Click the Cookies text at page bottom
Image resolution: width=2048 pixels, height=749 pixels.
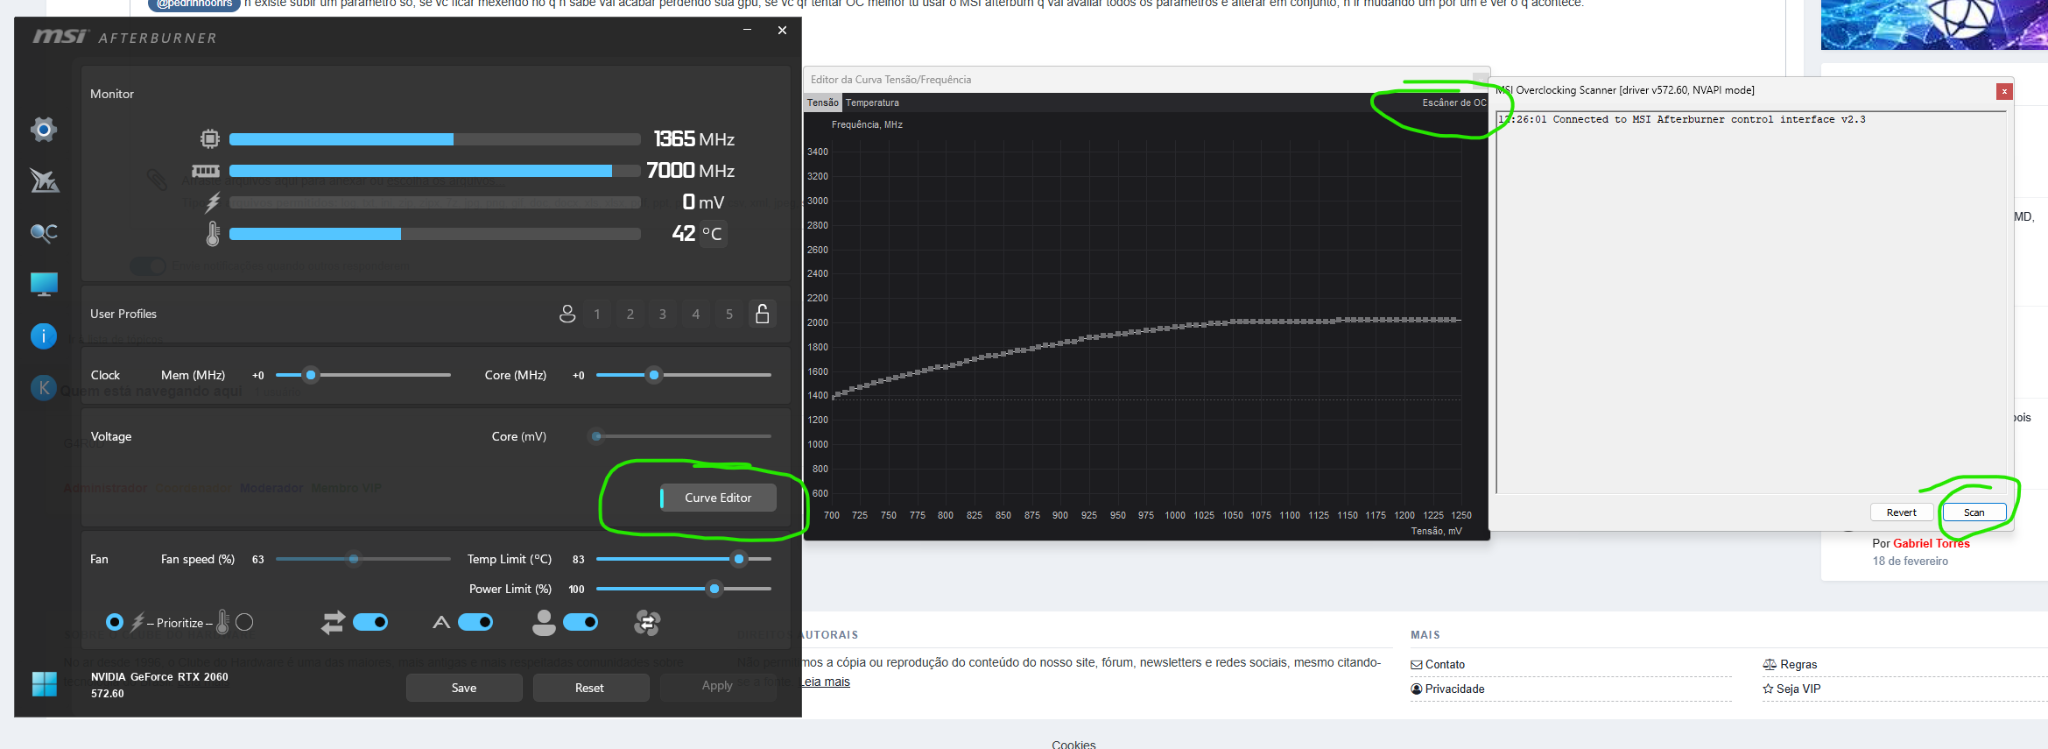pos(1074,744)
